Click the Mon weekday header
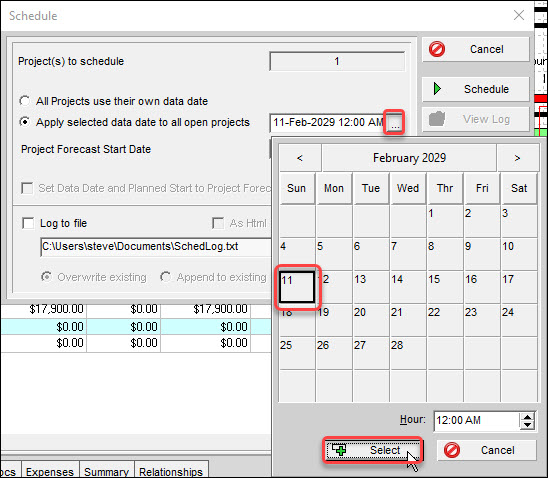The height and width of the screenshot is (478, 548). [x=334, y=188]
